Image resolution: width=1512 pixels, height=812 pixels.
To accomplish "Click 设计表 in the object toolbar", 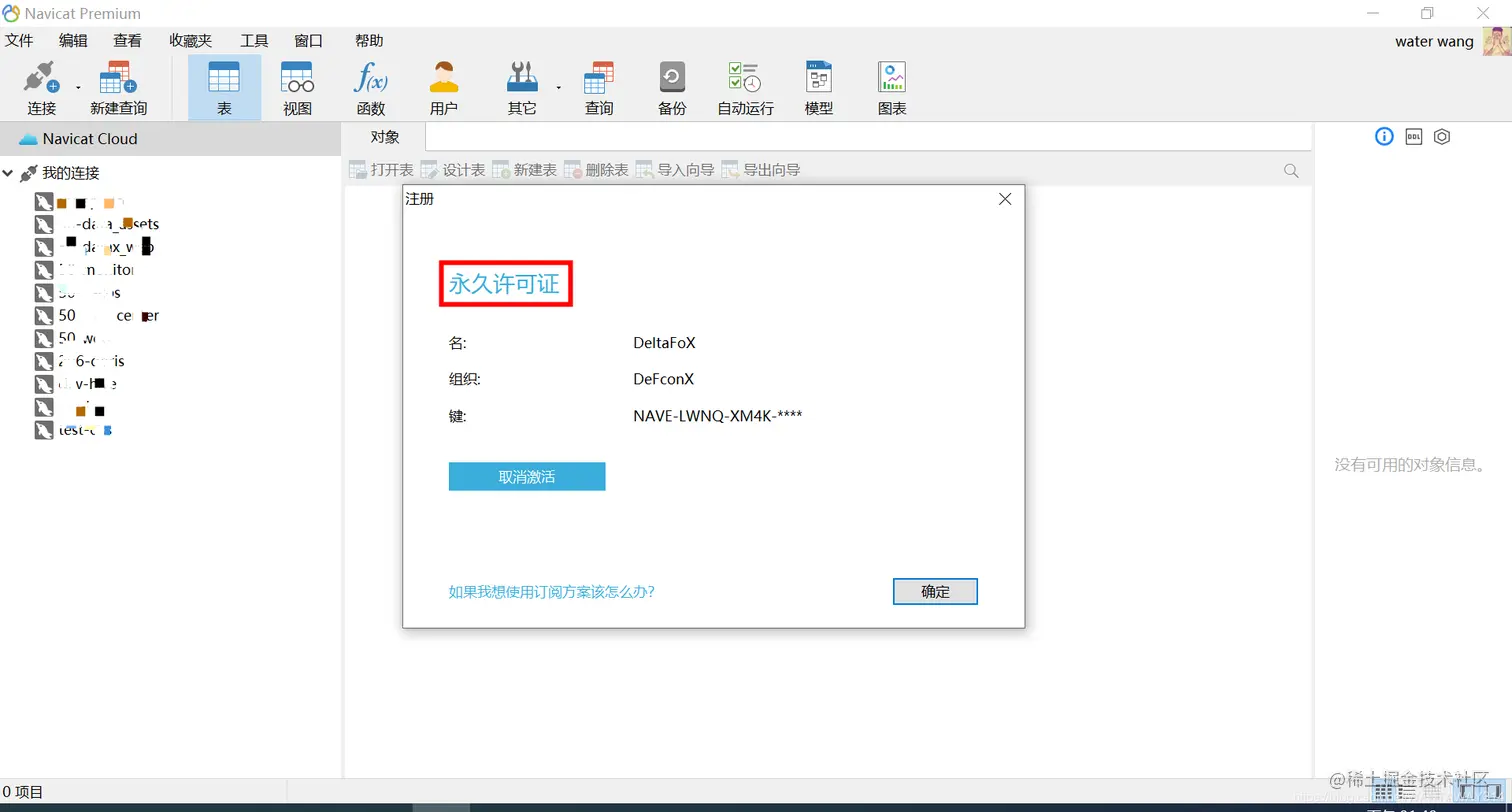I will pyautogui.click(x=453, y=170).
